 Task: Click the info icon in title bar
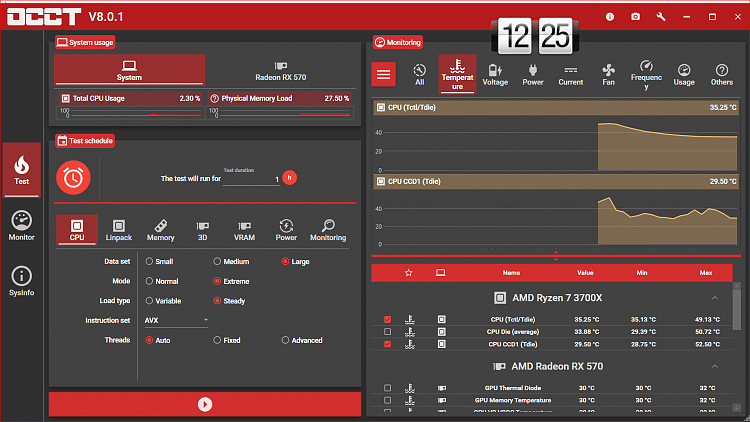610,17
